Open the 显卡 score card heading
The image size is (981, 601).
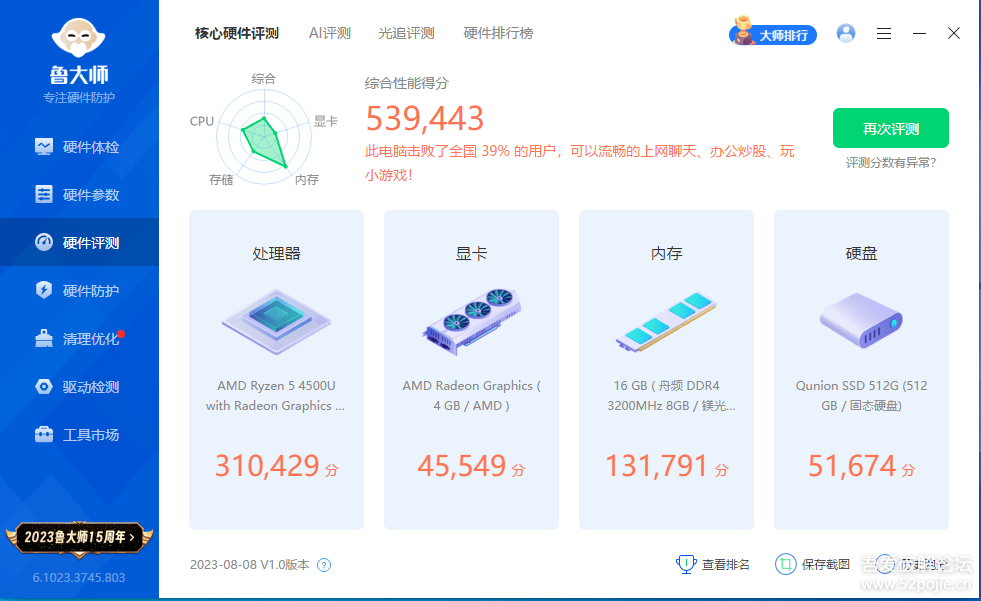(471, 253)
